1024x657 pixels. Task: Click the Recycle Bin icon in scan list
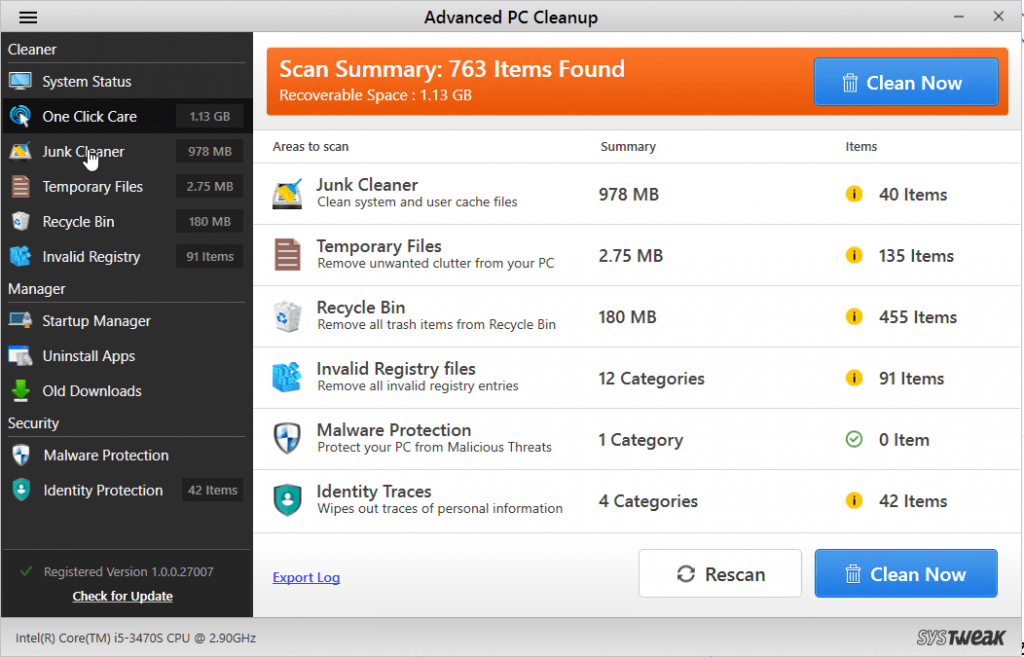pyautogui.click(x=287, y=316)
